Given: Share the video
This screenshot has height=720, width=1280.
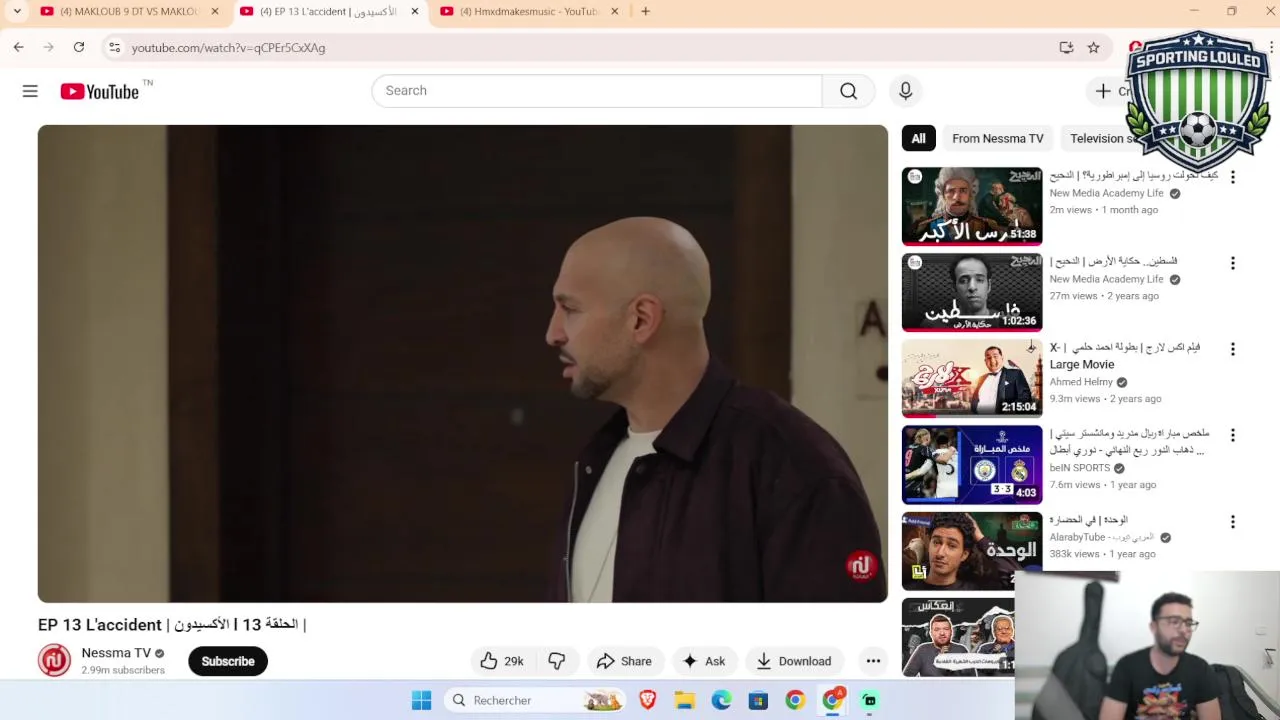Looking at the screenshot, I should [624, 661].
